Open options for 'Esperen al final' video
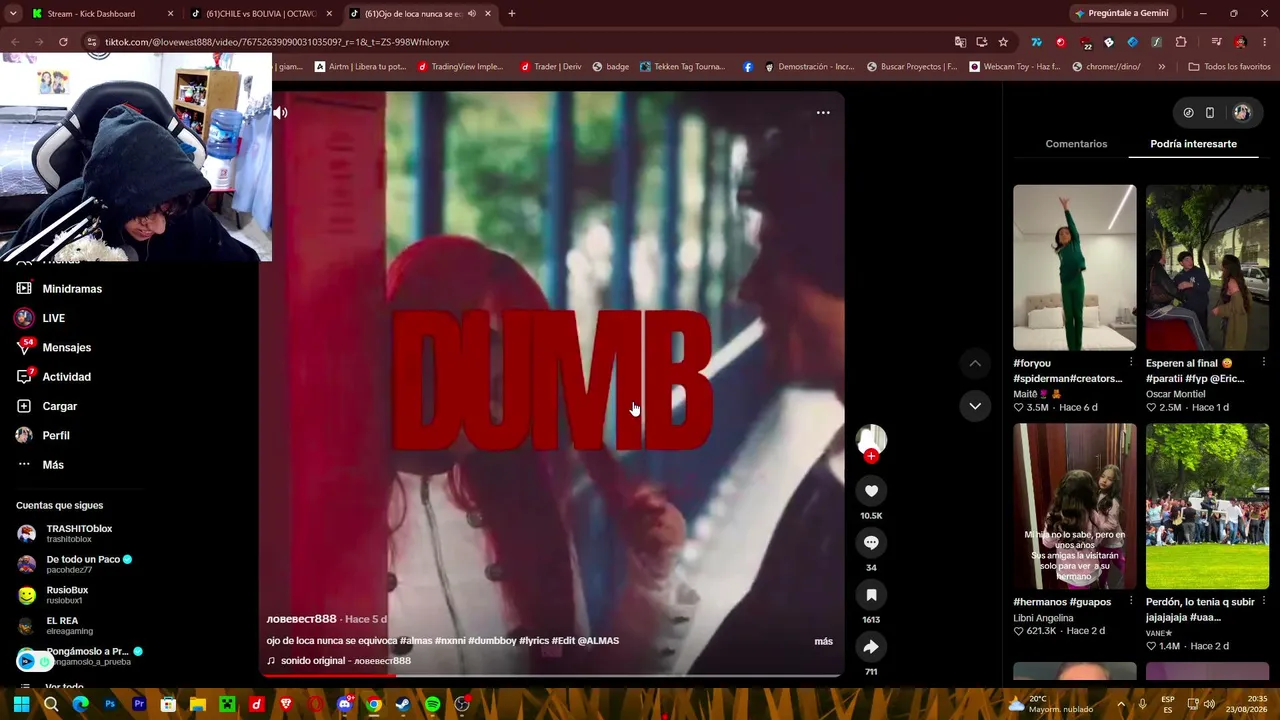The height and width of the screenshot is (720, 1280). point(1264,362)
